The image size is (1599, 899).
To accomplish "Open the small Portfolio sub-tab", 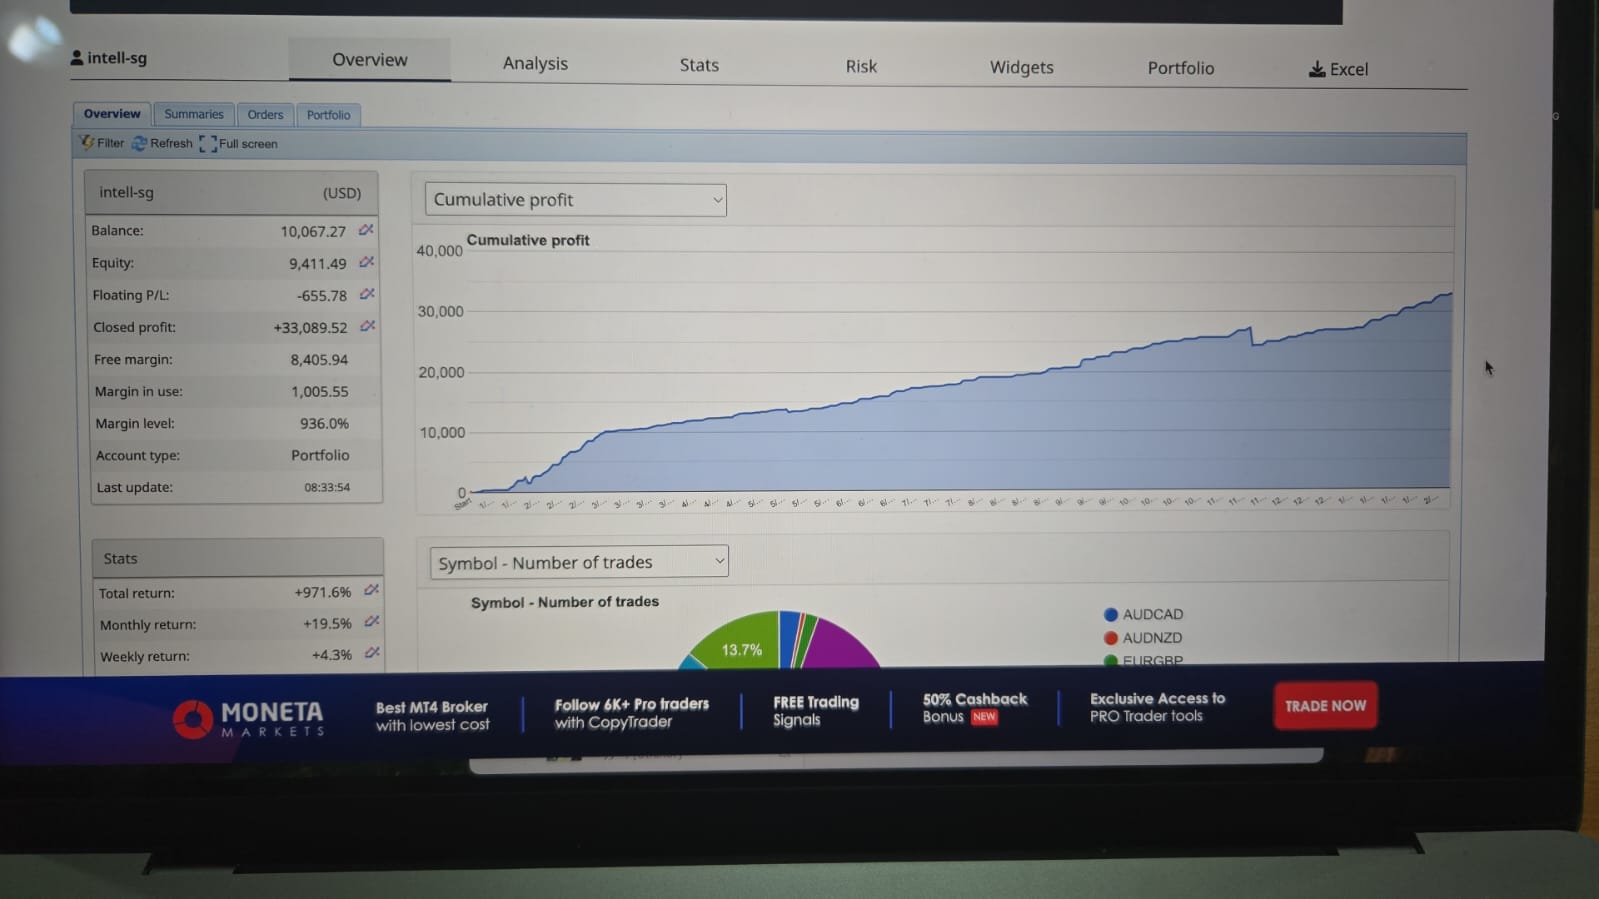I will click(x=328, y=115).
